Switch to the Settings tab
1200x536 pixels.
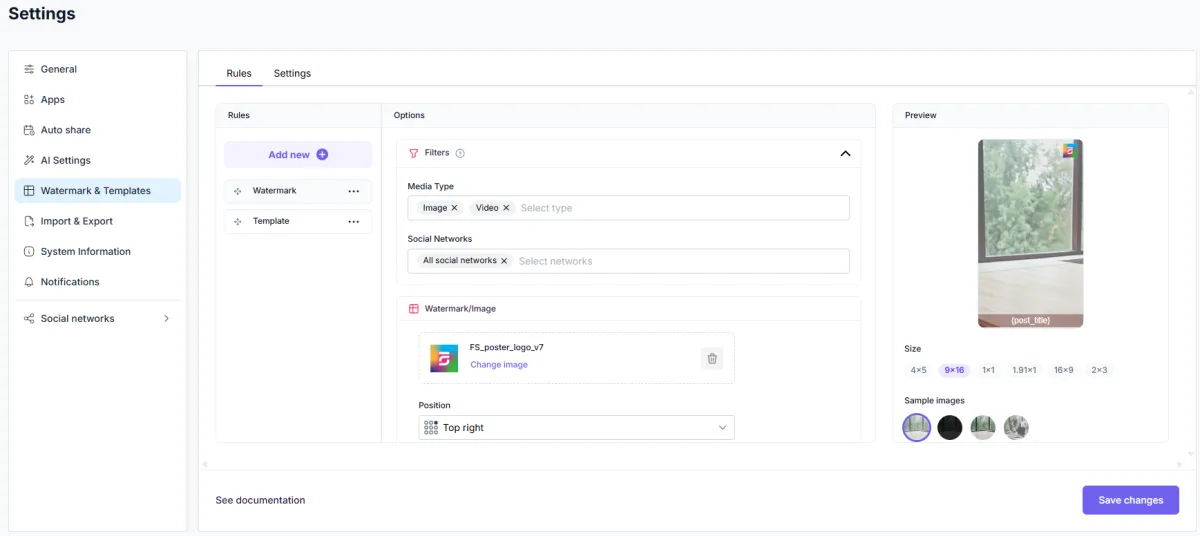(x=292, y=73)
